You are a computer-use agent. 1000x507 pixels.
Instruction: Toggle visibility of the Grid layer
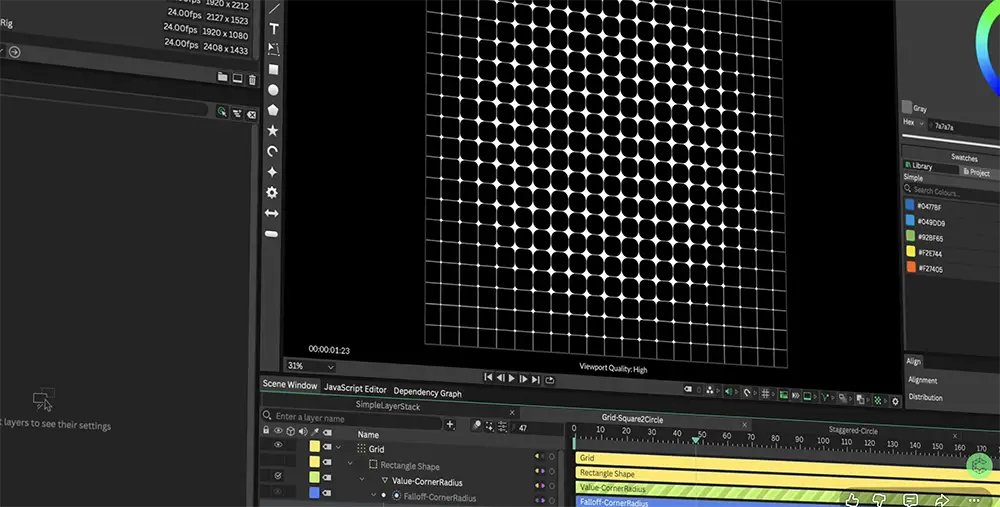[x=278, y=445]
